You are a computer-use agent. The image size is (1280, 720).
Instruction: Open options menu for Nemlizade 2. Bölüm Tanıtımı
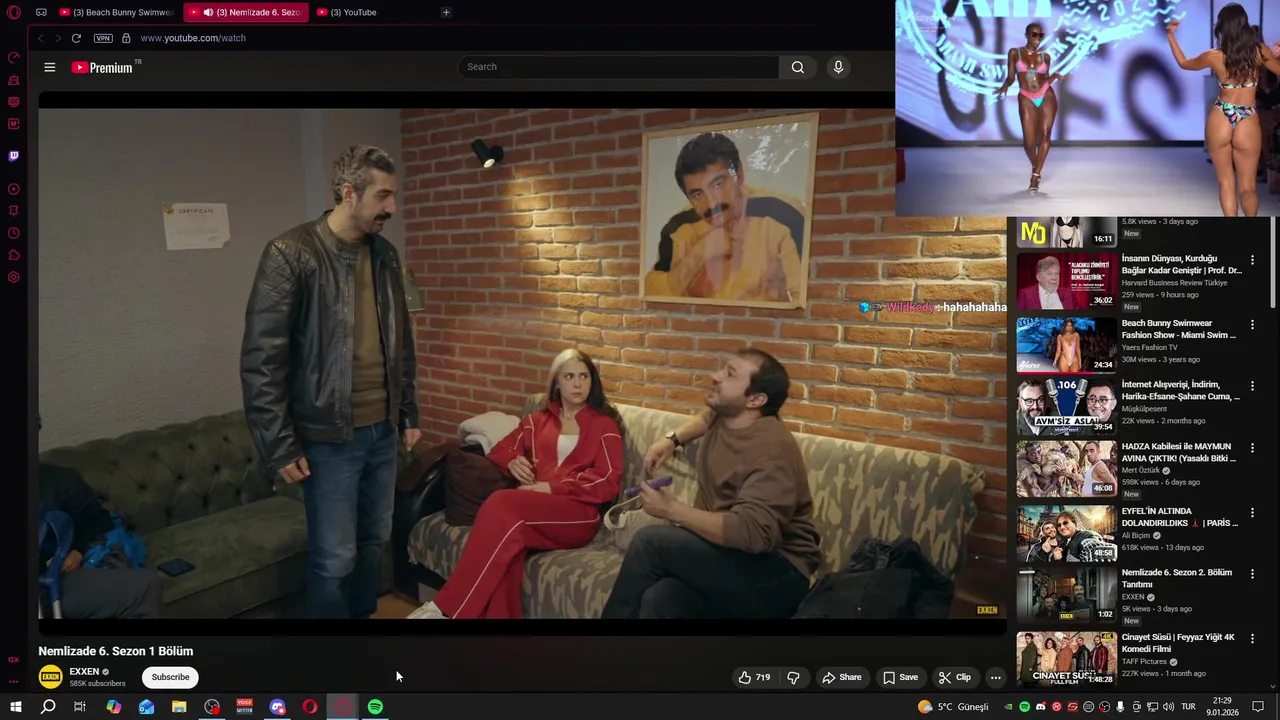(1252, 575)
